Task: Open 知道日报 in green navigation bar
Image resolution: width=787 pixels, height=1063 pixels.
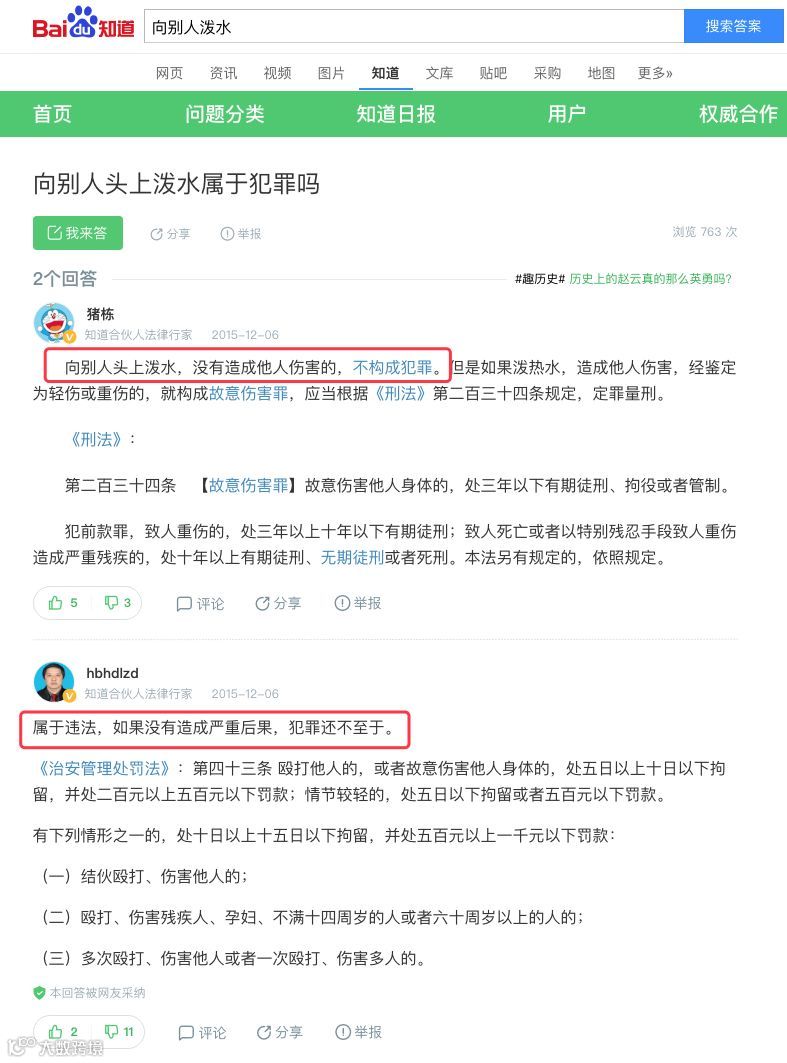Action: click(x=396, y=114)
